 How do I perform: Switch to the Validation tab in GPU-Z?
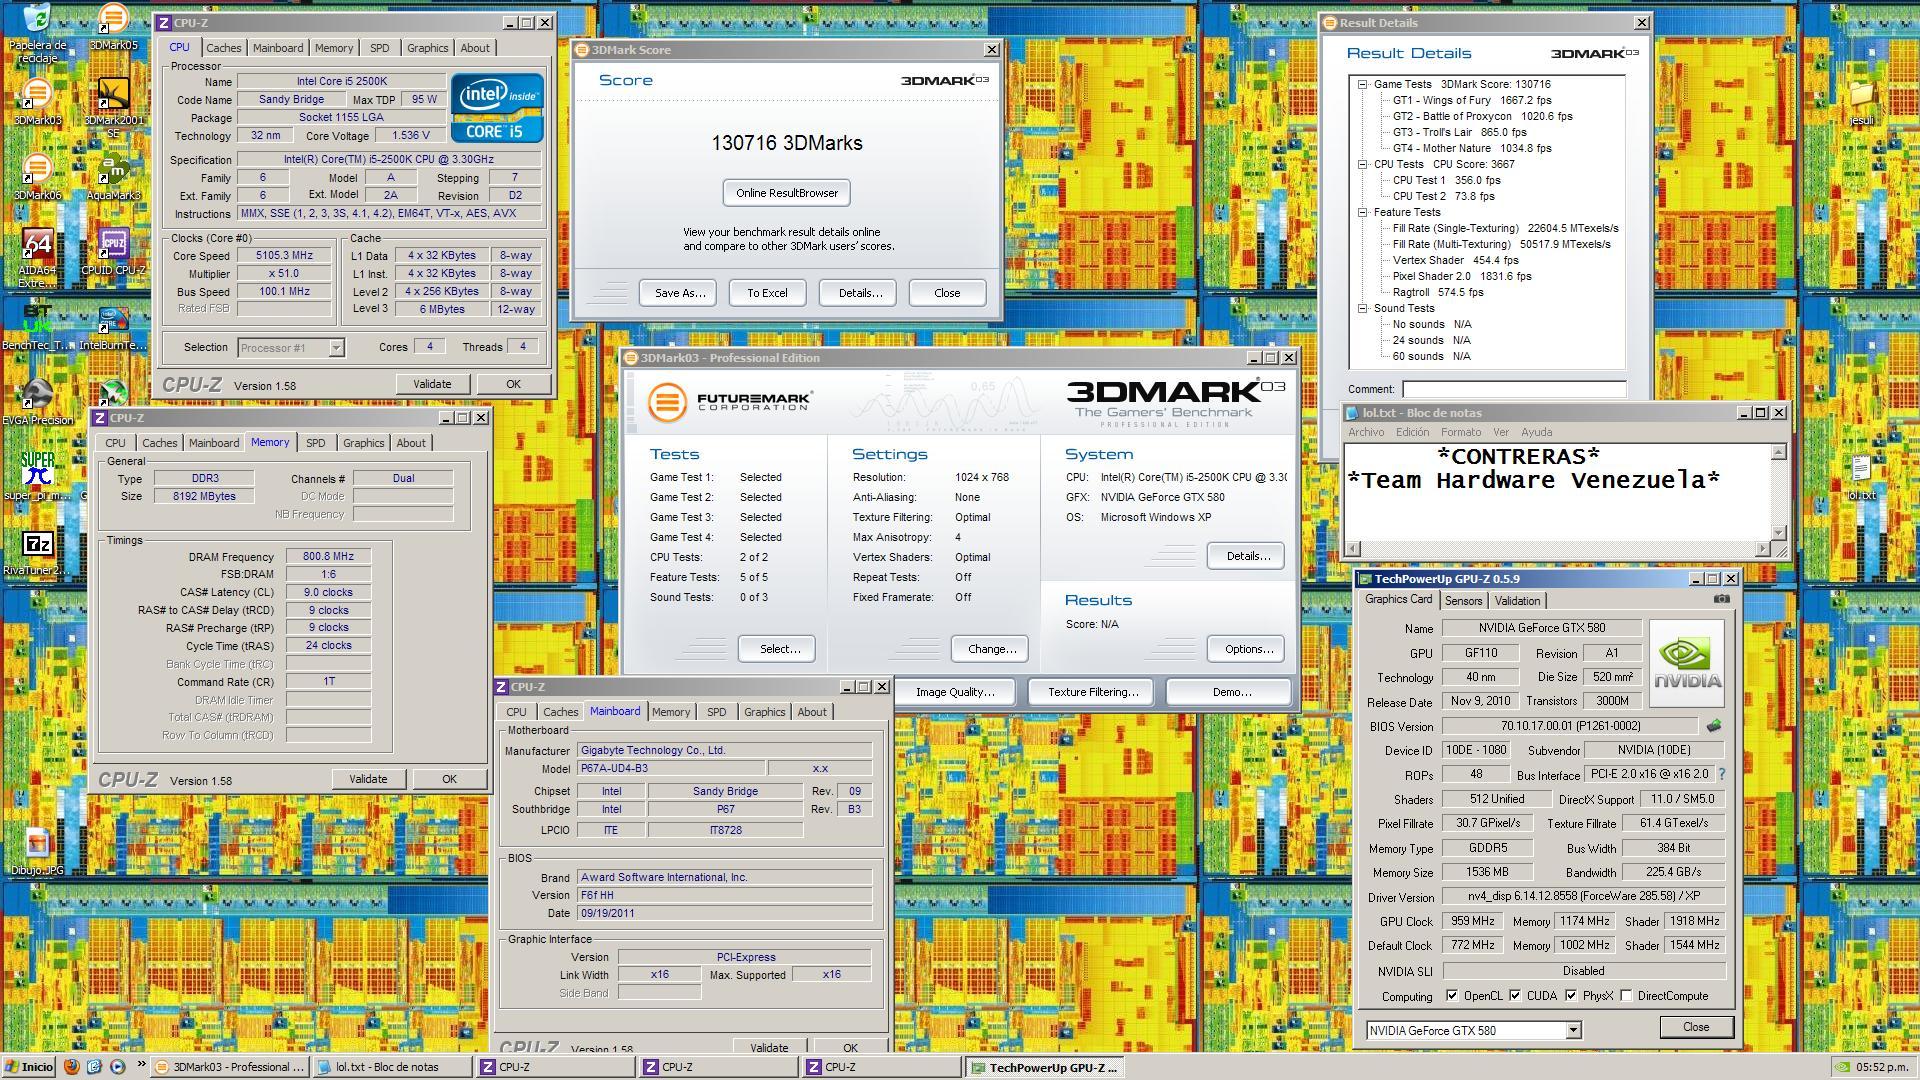(x=1517, y=601)
